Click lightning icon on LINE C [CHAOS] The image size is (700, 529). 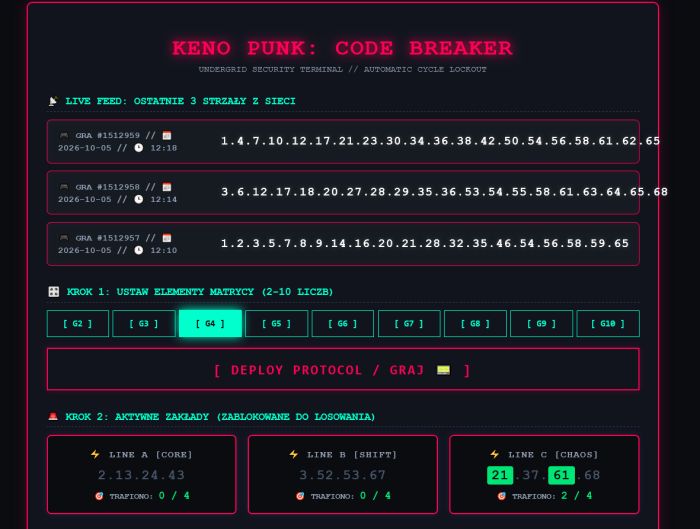(x=494, y=454)
